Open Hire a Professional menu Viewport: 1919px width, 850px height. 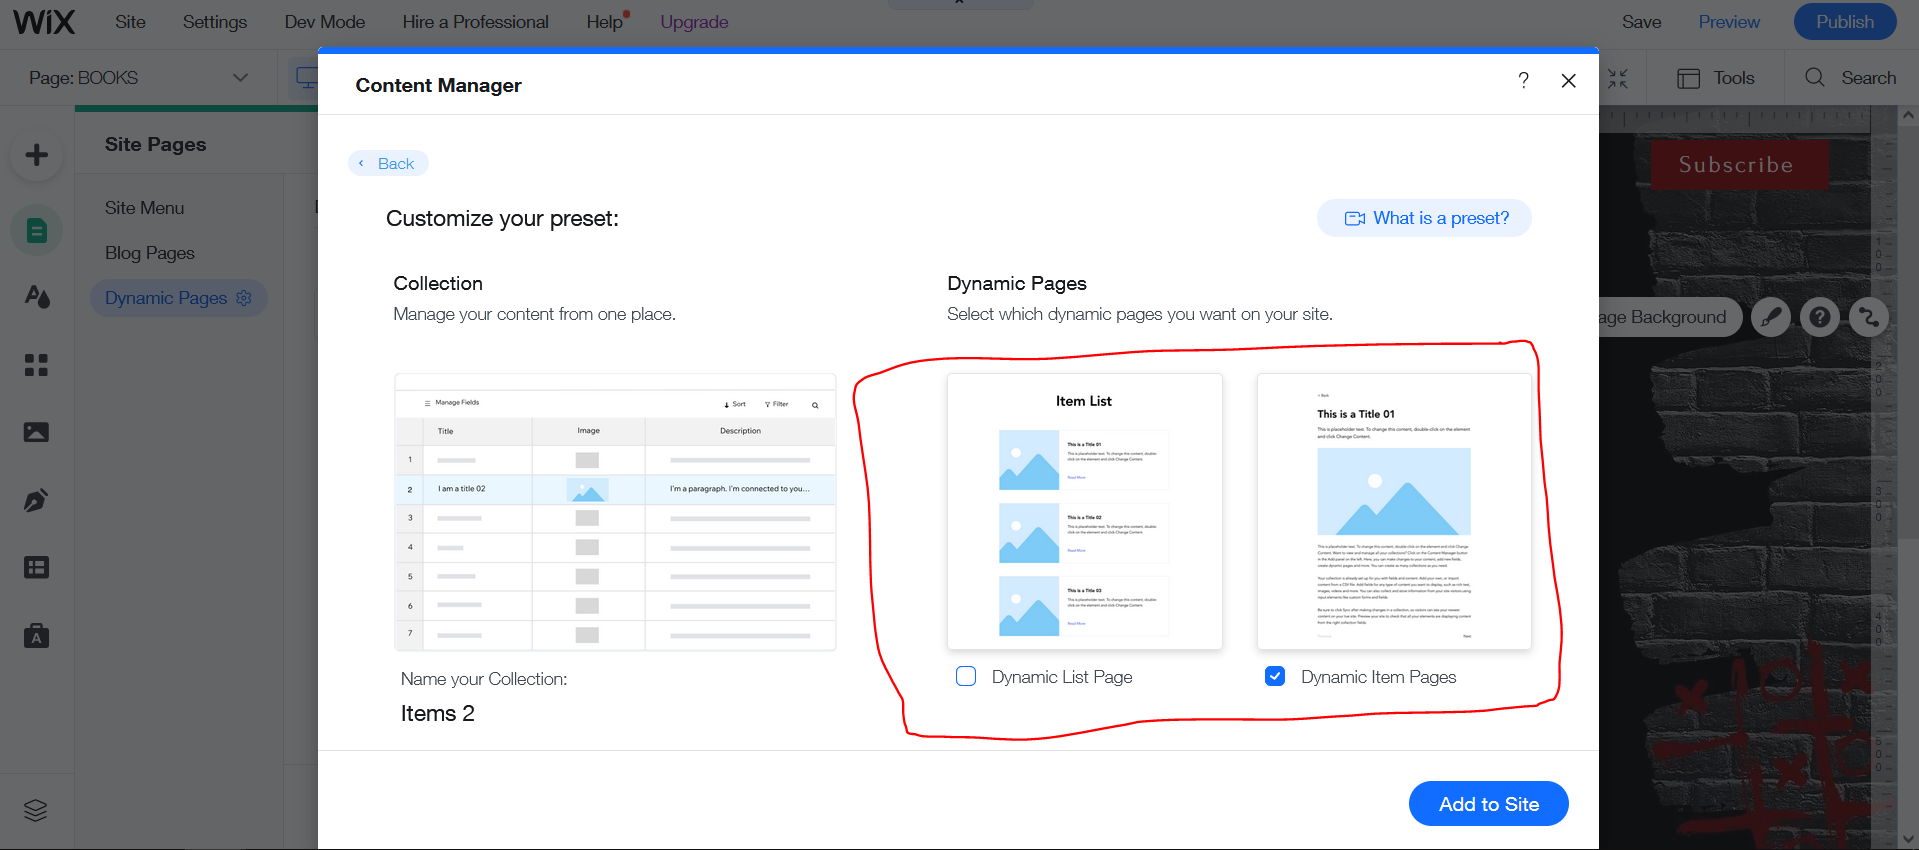click(475, 22)
